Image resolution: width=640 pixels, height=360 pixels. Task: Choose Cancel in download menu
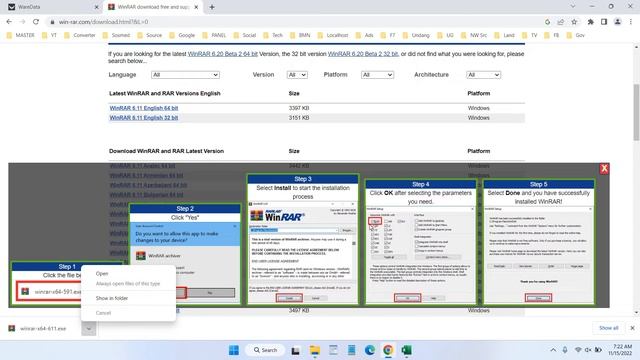103,313
